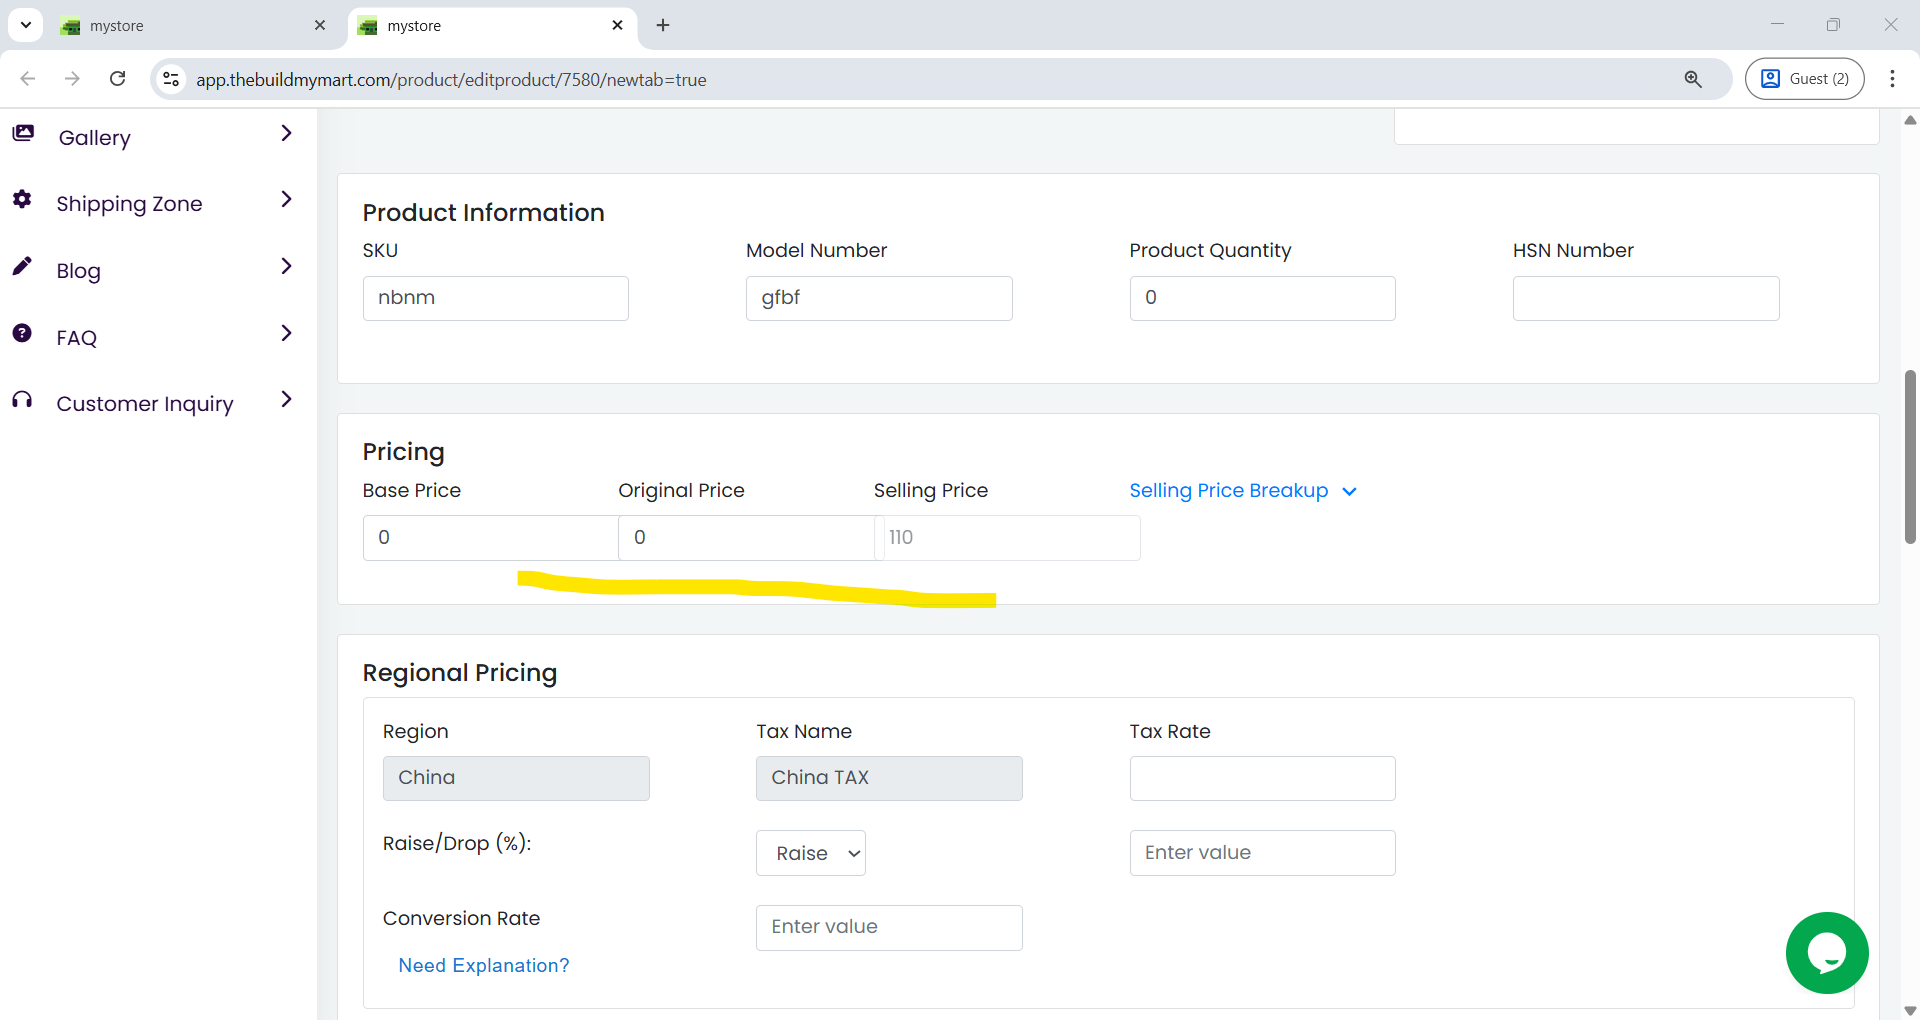Click the zoom magnifier icon in address bar

click(x=1693, y=79)
